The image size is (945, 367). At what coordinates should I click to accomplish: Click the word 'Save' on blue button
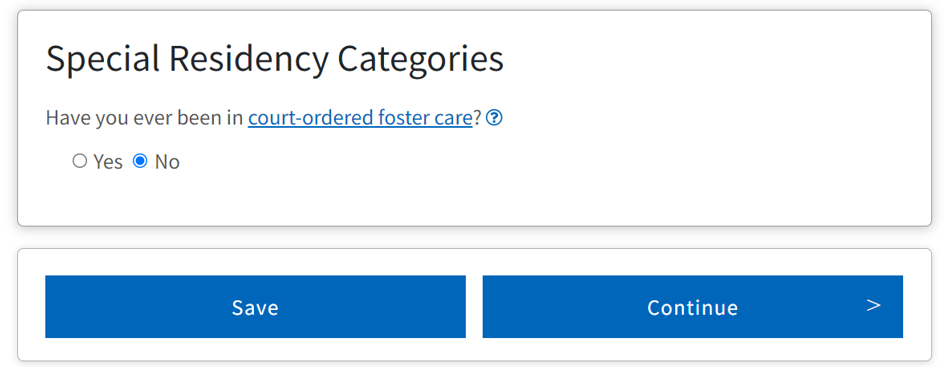pos(256,308)
